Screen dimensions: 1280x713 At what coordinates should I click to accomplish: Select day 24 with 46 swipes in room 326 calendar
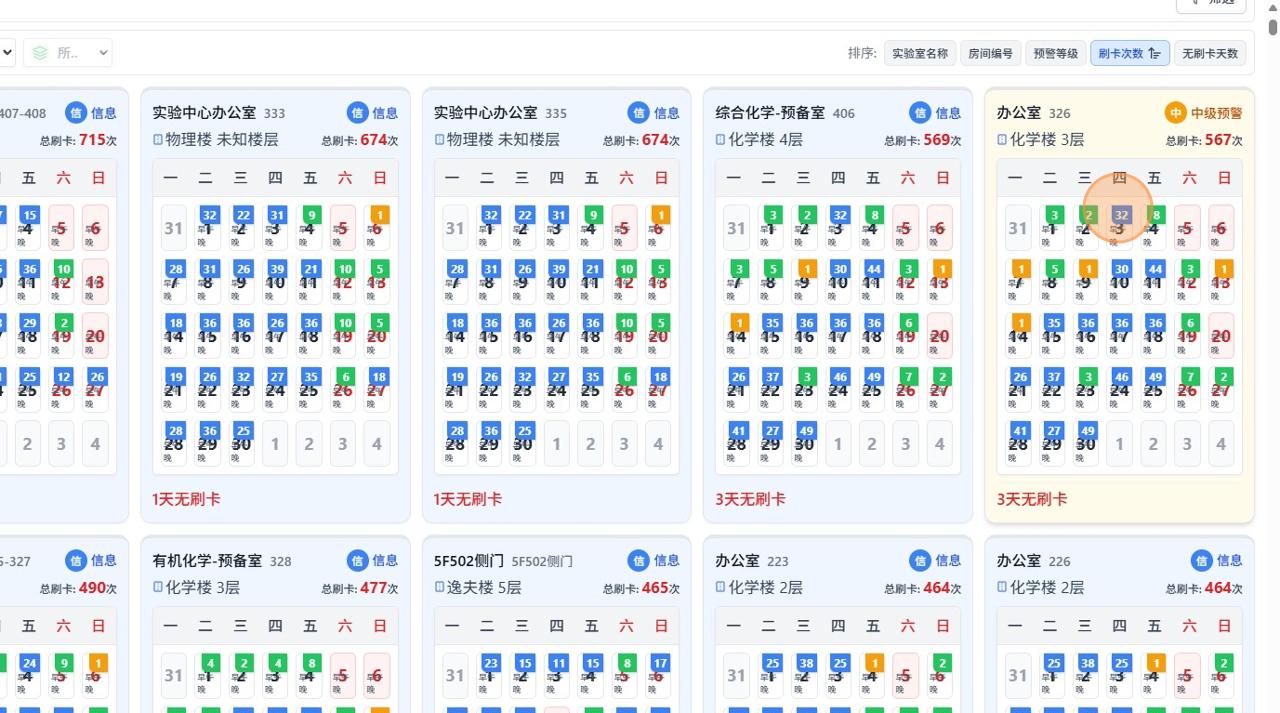pos(1120,390)
